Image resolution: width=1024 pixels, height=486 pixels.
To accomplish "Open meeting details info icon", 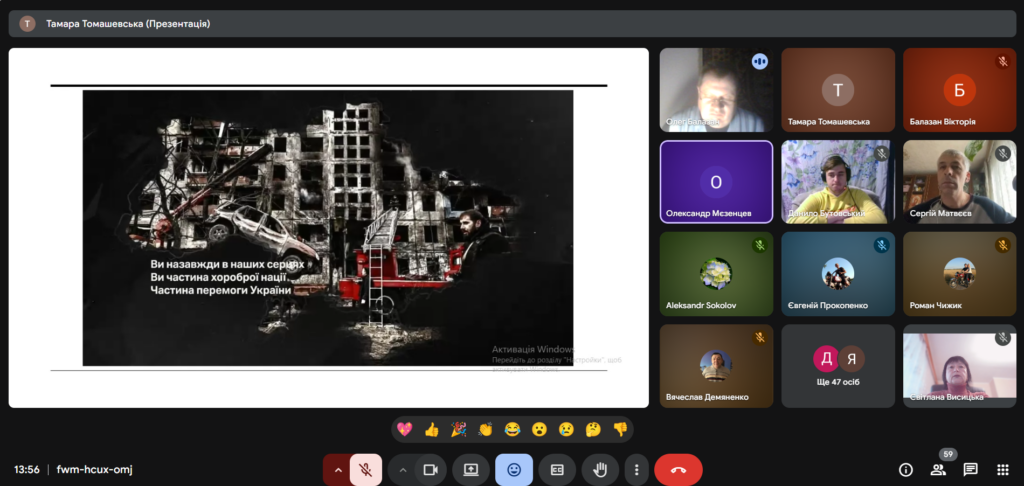I will point(906,469).
